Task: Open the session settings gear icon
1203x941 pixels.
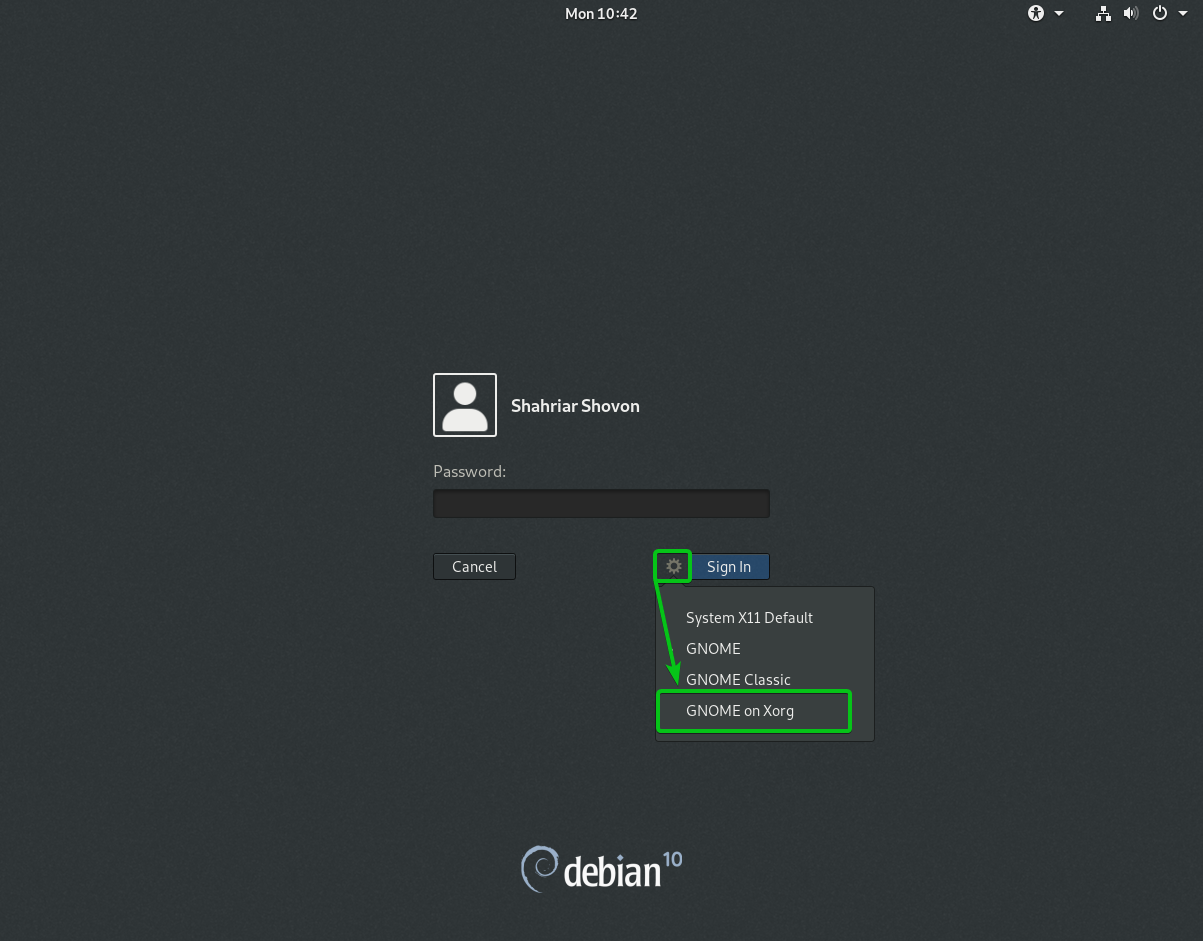Action: [674, 566]
